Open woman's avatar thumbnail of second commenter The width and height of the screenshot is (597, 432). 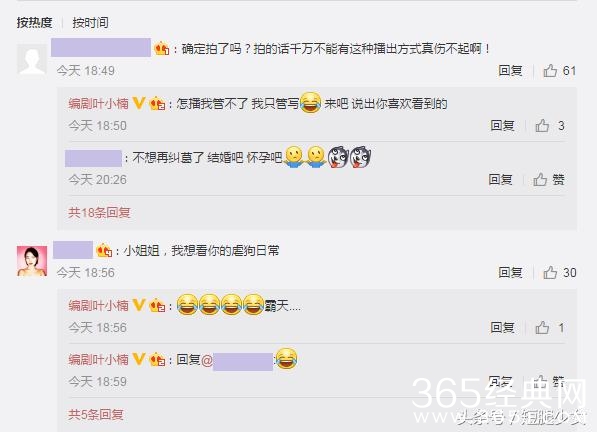(32, 261)
